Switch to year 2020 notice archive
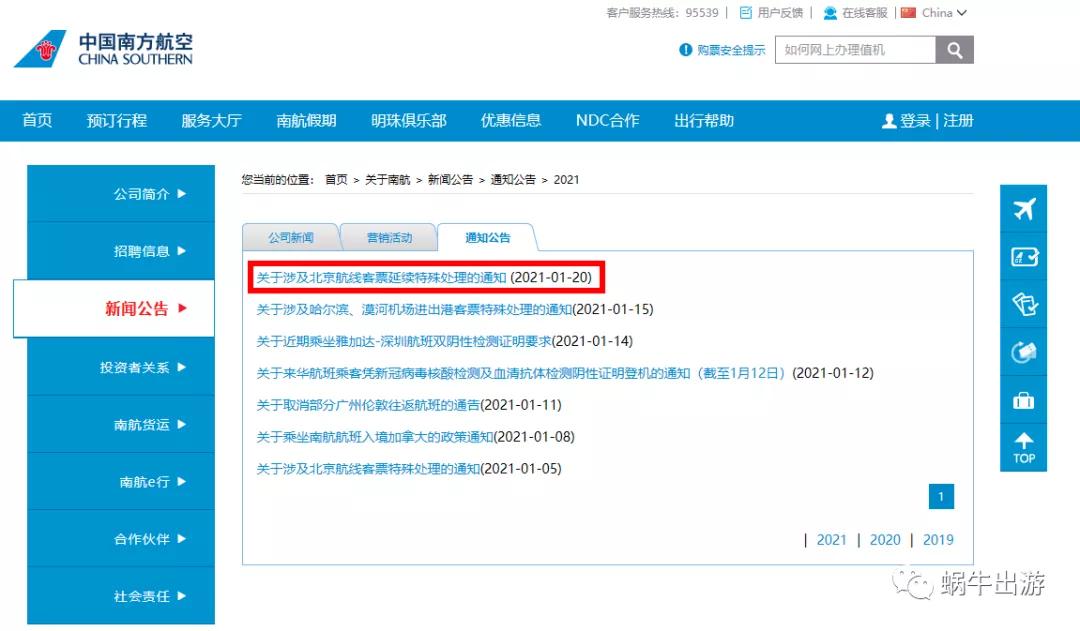The image size is (1080, 631). (886, 539)
